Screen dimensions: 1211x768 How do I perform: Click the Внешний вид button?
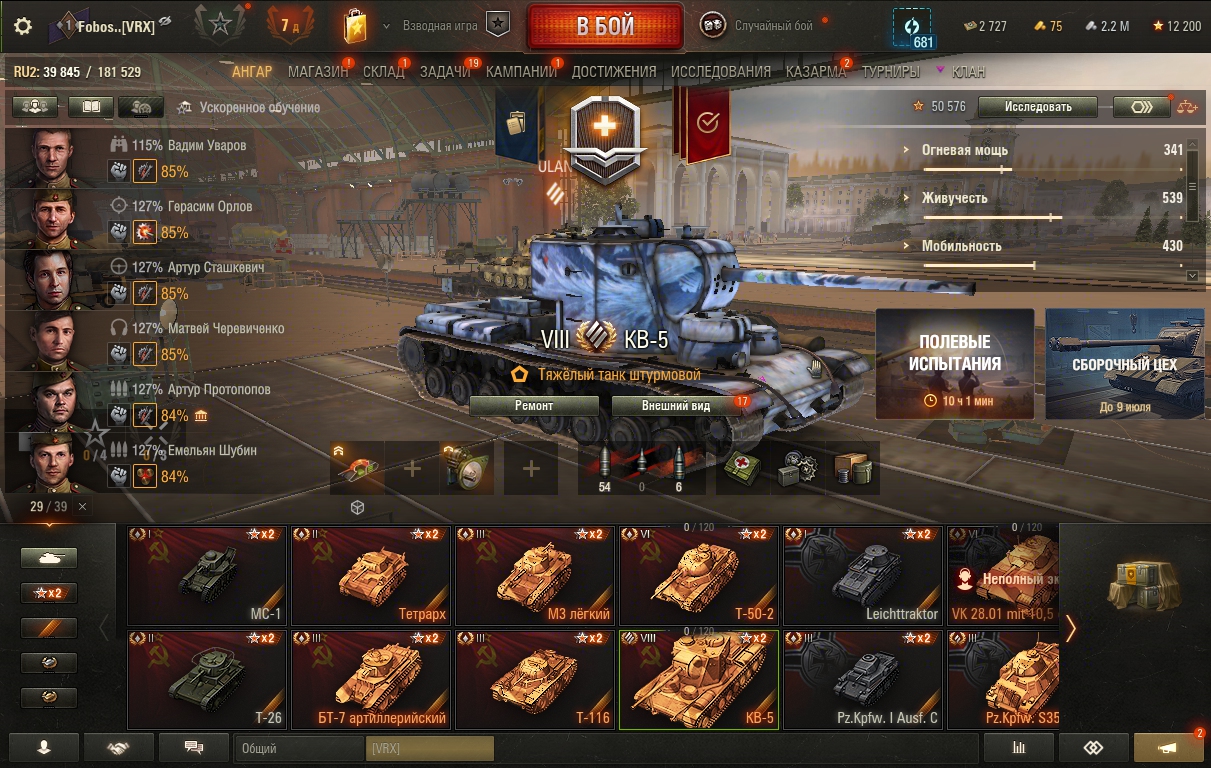pos(676,406)
